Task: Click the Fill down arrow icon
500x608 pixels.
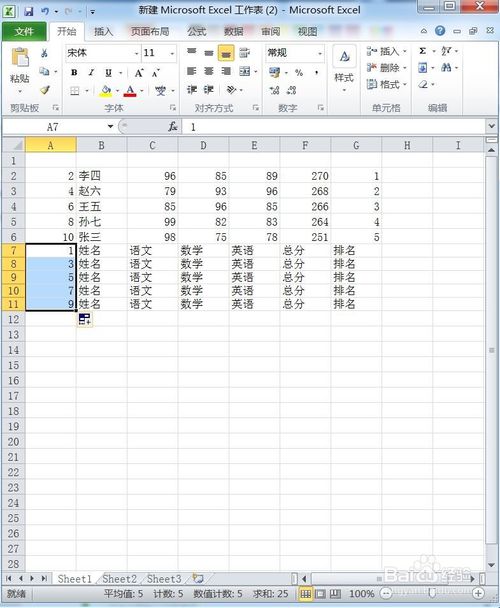Action: pyautogui.click(x=423, y=68)
